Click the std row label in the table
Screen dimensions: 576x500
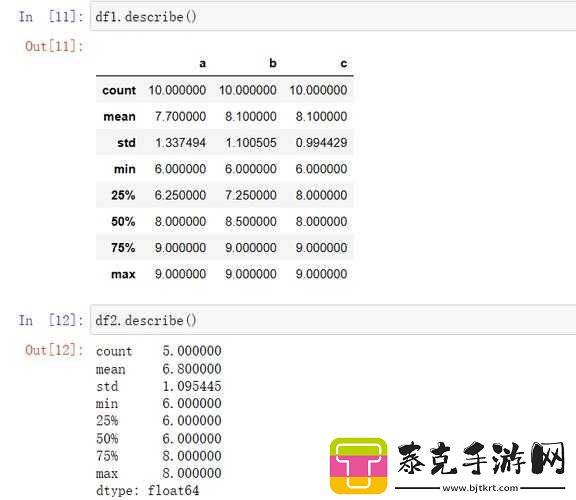(x=126, y=143)
